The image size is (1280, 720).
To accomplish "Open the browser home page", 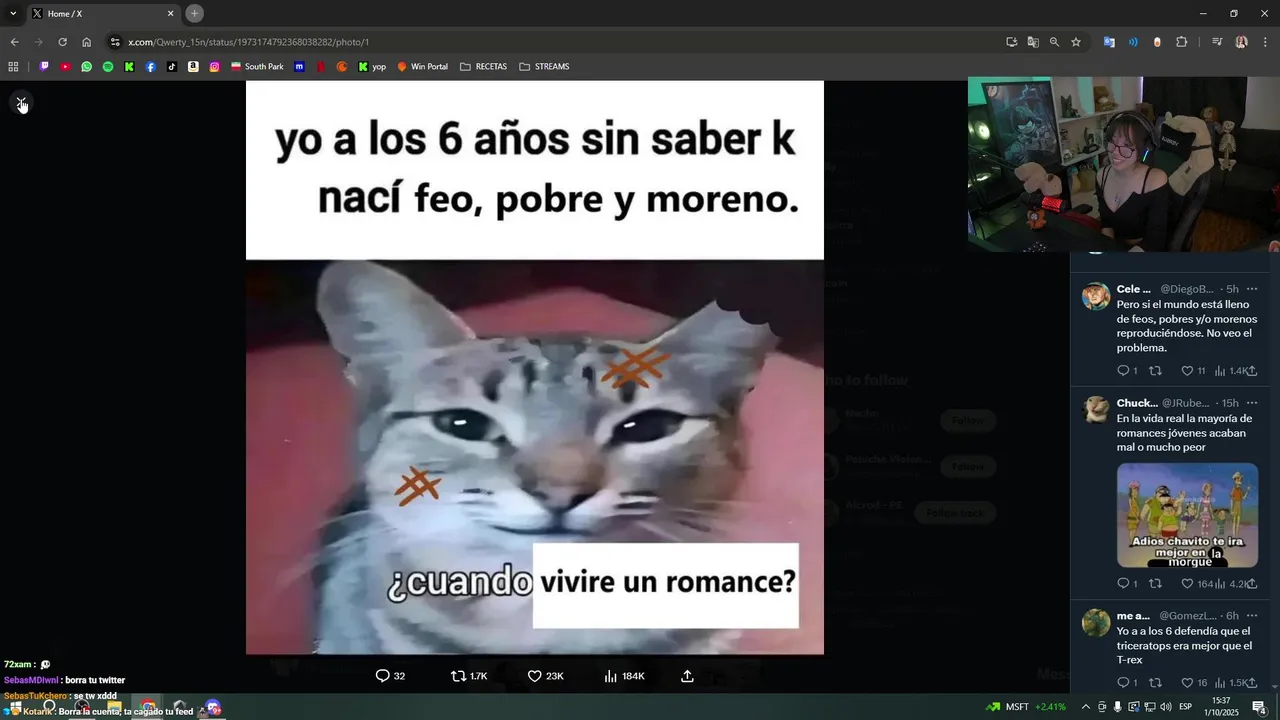I will [x=87, y=42].
